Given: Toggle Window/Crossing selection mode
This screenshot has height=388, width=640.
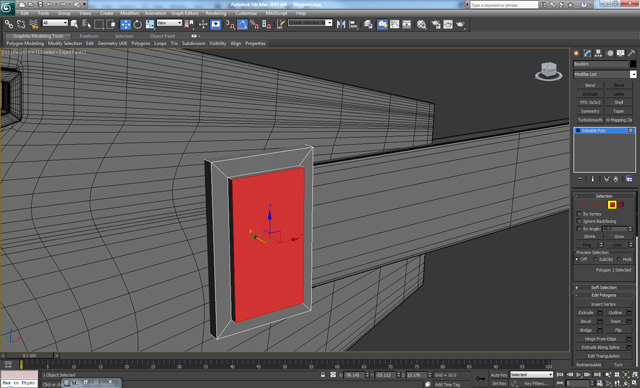Looking at the screenshot, I should [x=111, y=24].
